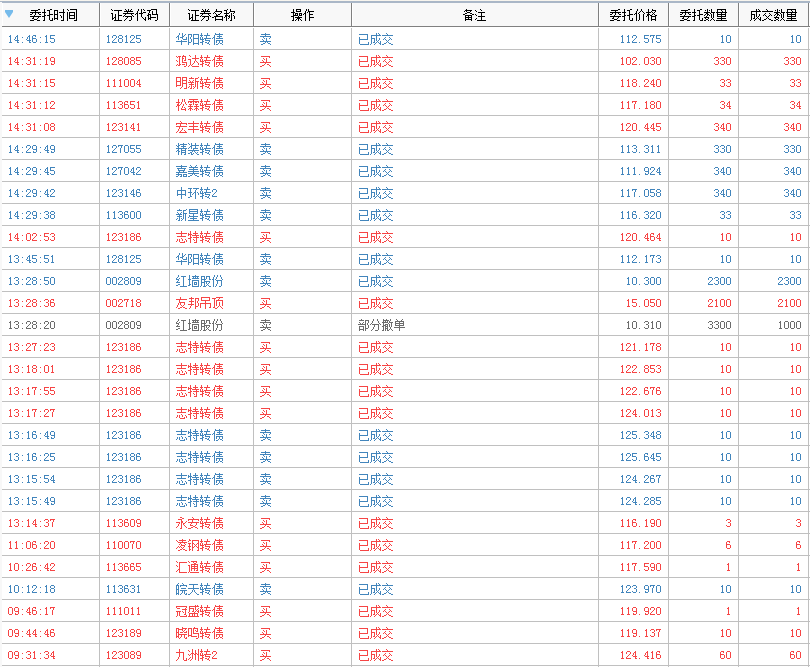
Task: Click time 14:02:53 of 志特转债 order
Action: click(x=32, y=237)
